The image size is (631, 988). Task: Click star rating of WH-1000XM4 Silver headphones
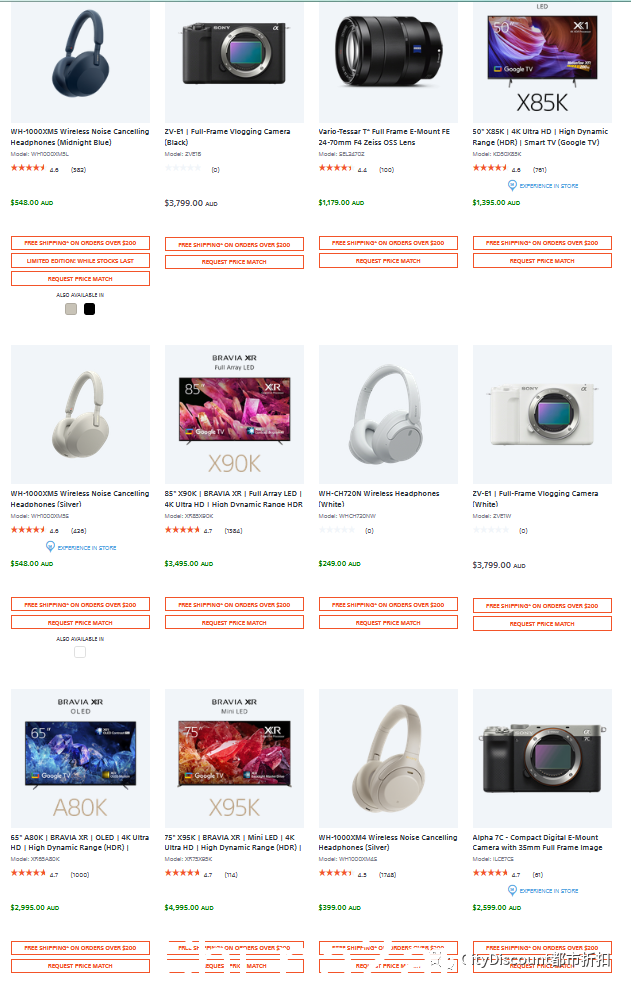tap(335, 873)
